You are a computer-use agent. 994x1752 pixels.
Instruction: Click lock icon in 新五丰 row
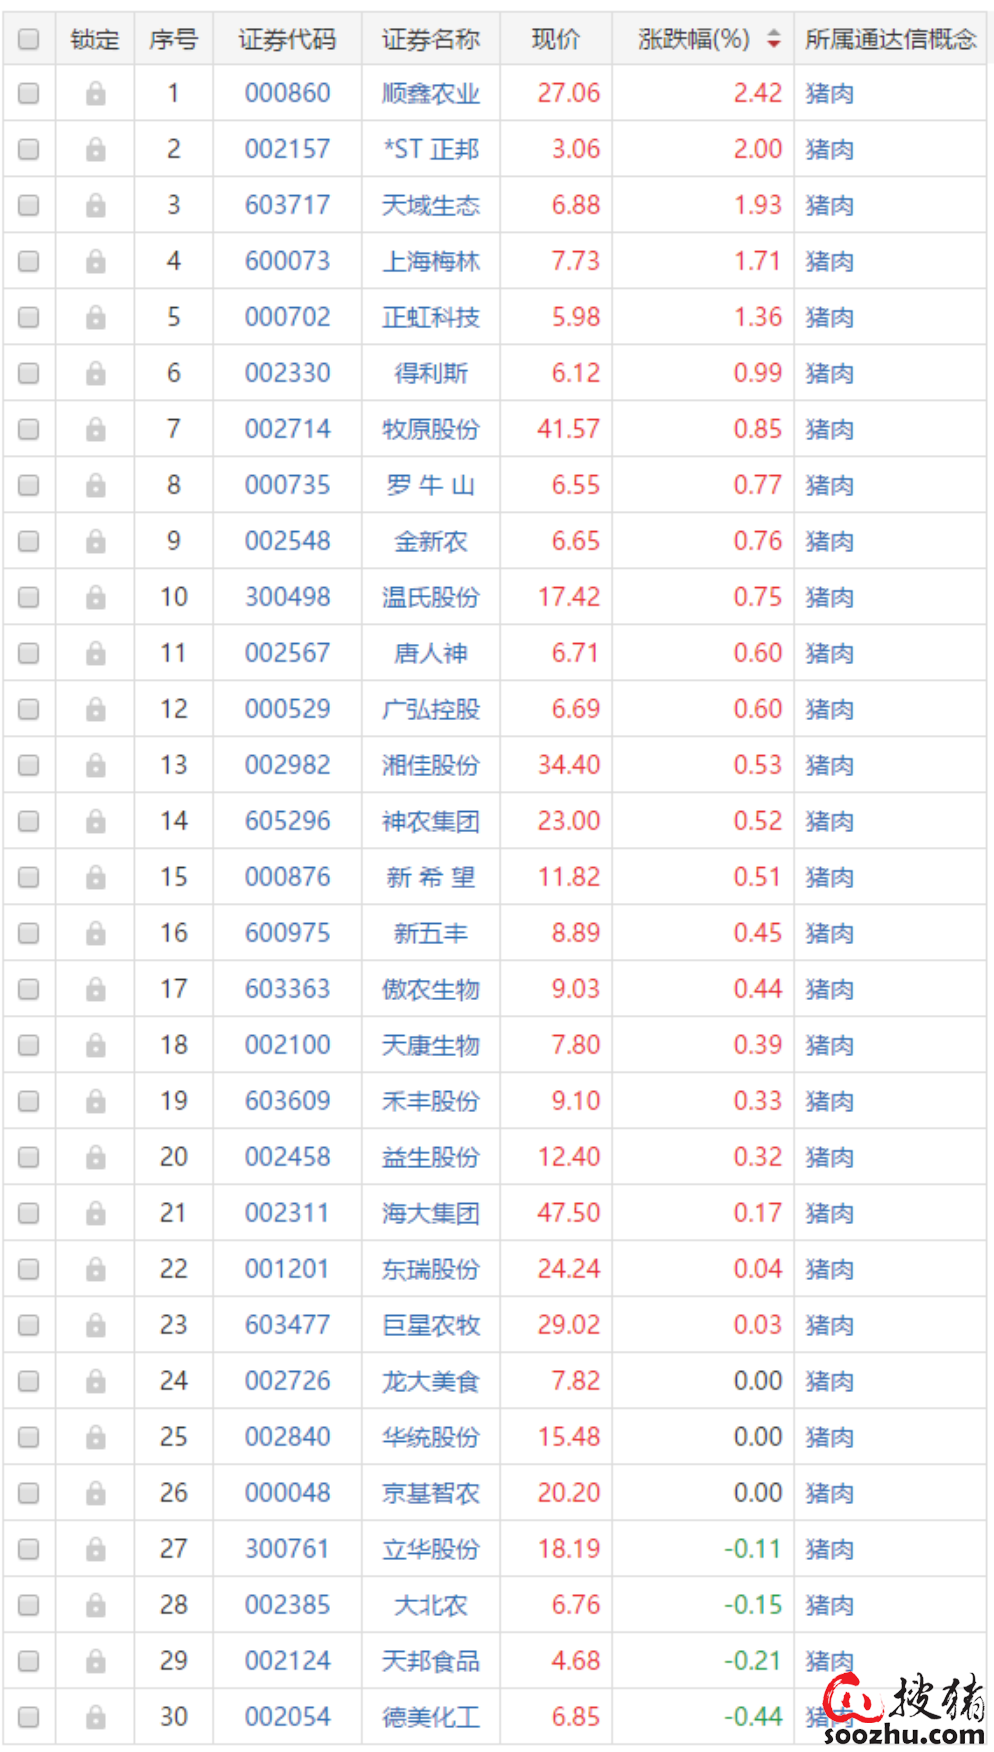pyautogui.click(x=95, y=934)
